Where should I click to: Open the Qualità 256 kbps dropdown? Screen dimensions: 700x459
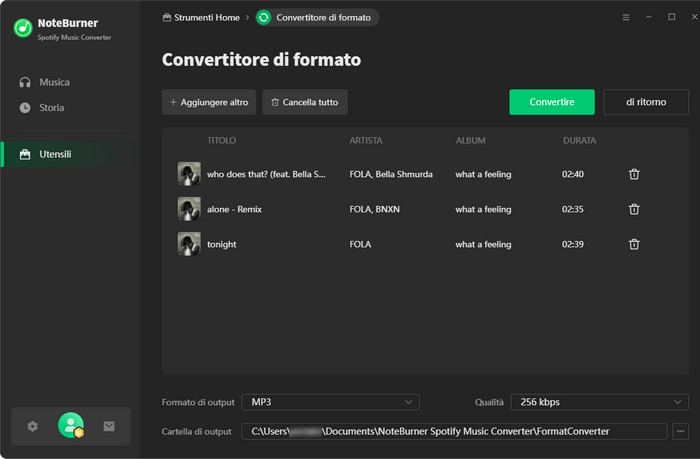600,402
